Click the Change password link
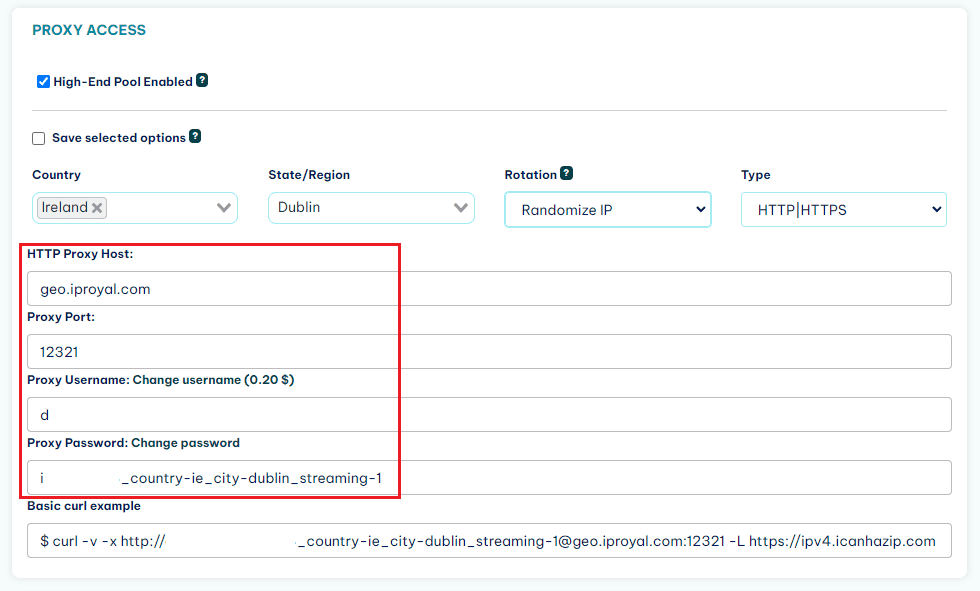The height and width of the screenshot is (591, 980). point(186,443)
